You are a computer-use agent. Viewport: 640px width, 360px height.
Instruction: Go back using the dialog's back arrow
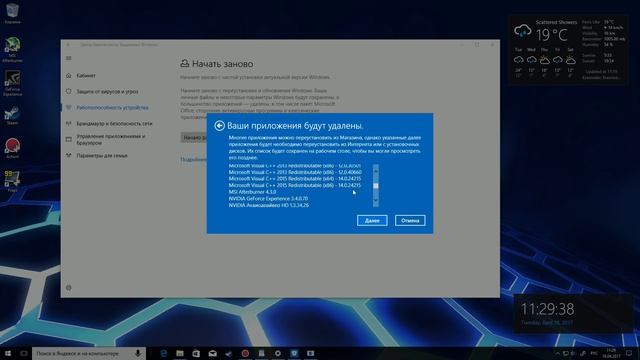(x=220, y=126)
